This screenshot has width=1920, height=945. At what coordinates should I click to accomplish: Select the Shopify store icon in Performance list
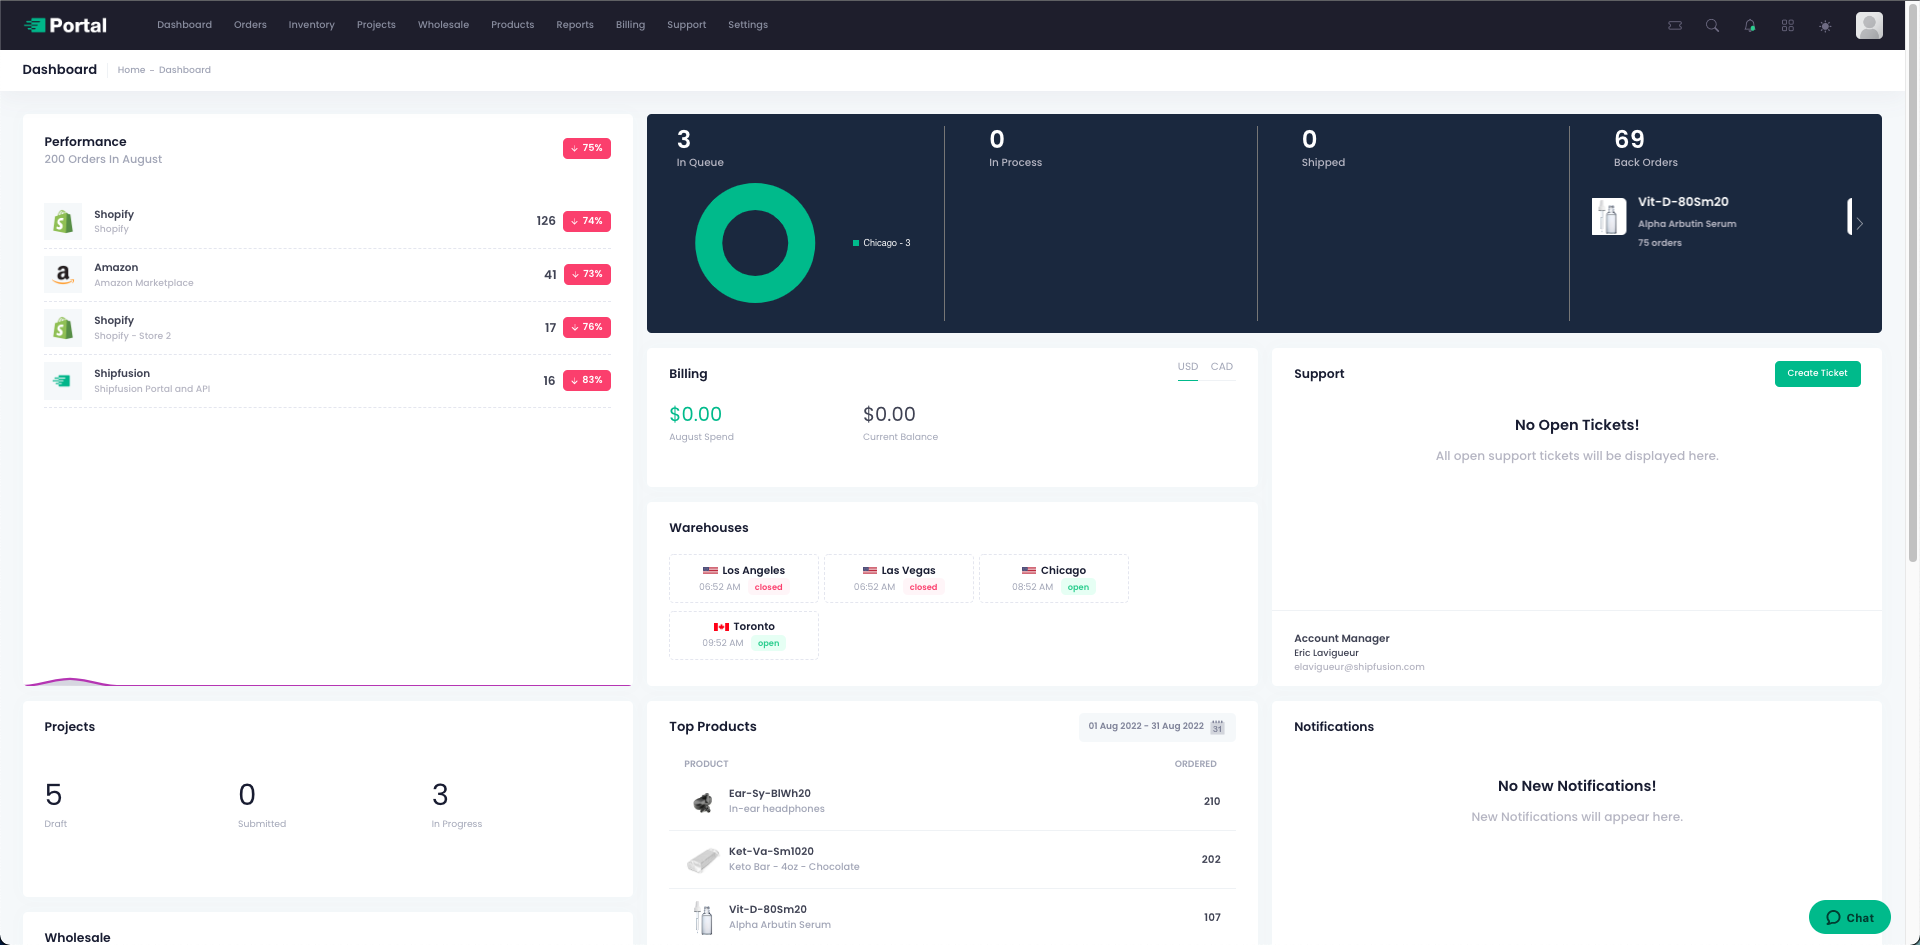pyautogui.click(x=63, y=221)
